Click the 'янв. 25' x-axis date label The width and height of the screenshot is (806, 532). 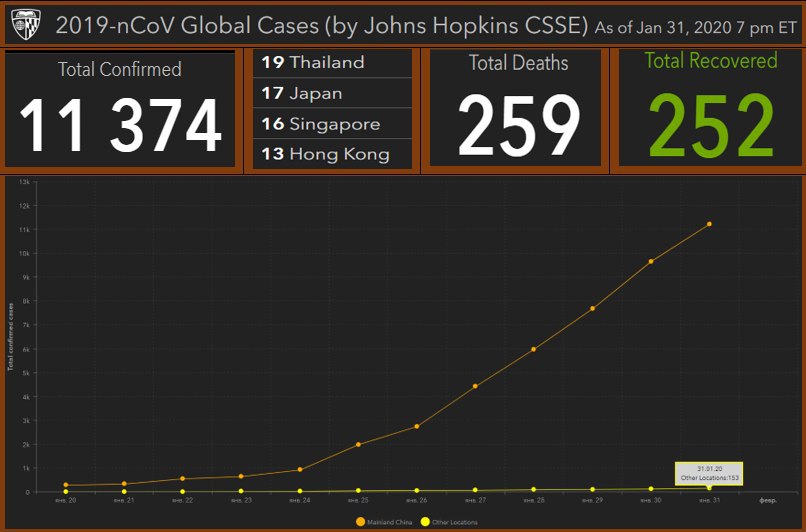point(358,501)
